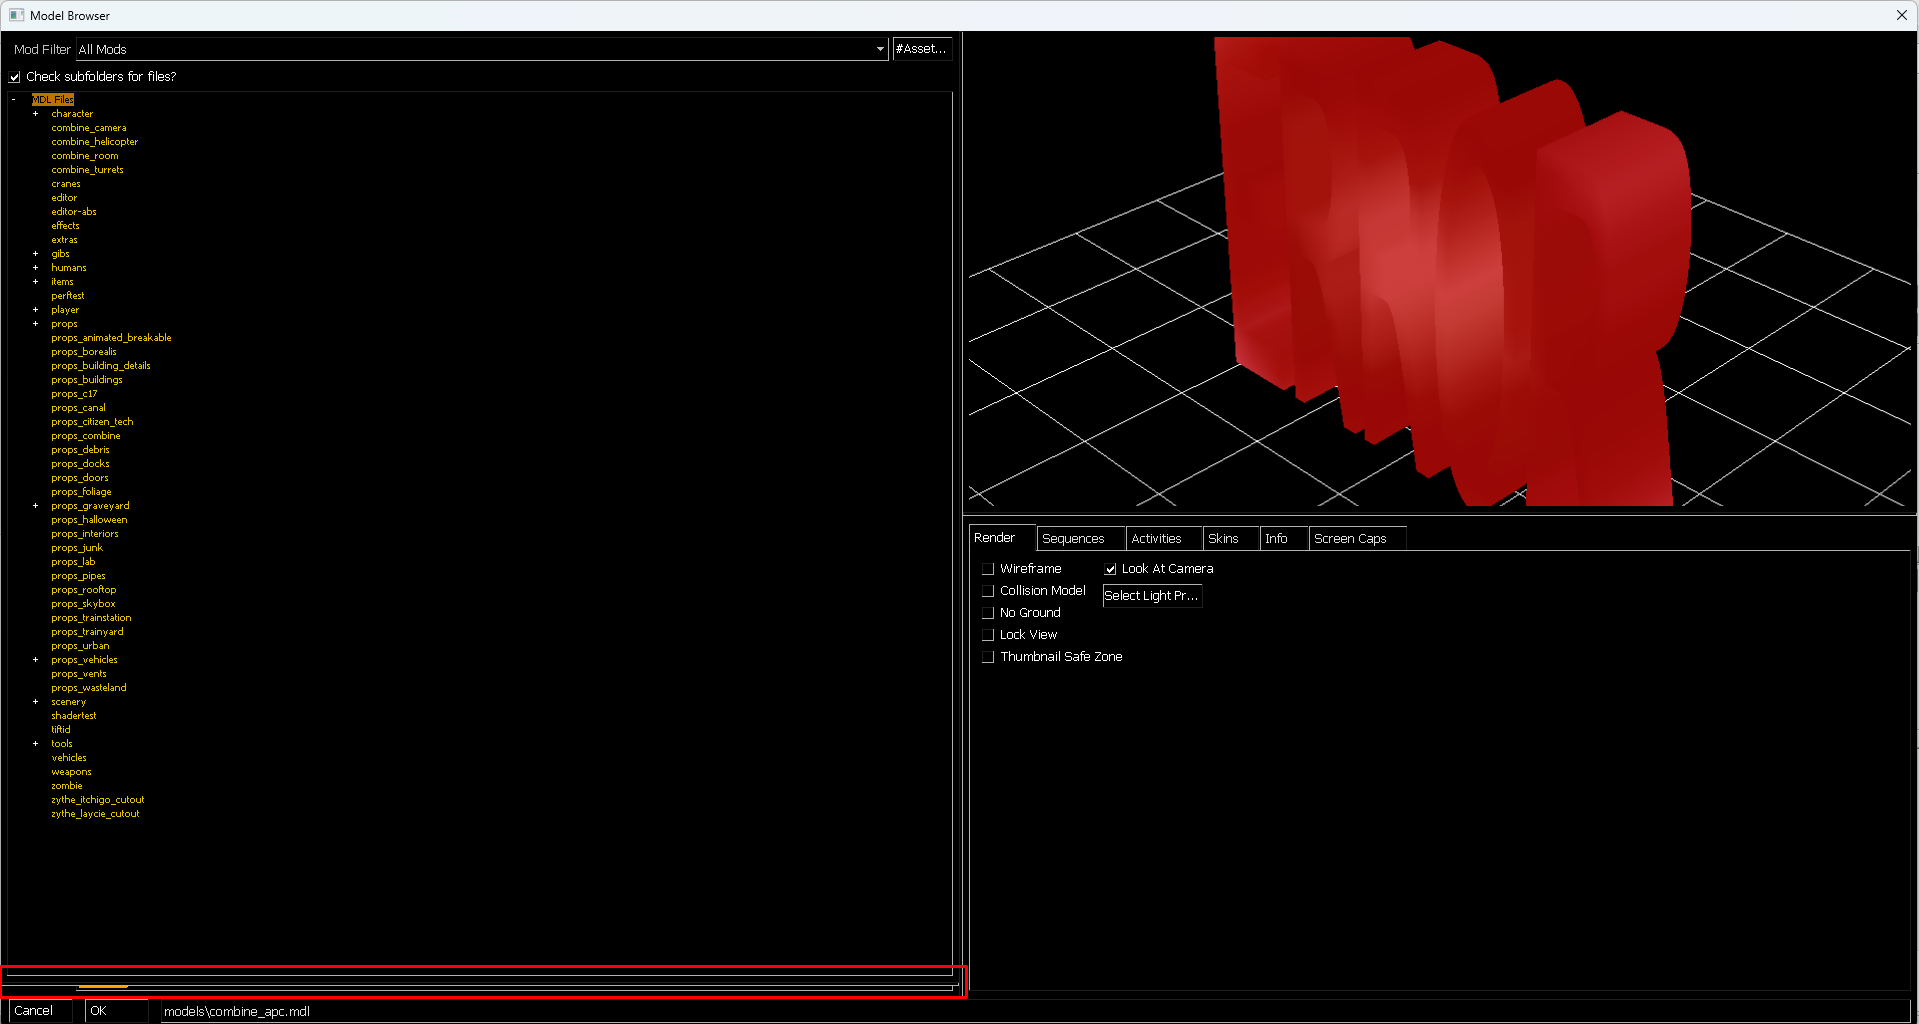Screen dimensions: 1919x1024
Task: Close the Model Browser window
Action: click(x=1901, y=15)
